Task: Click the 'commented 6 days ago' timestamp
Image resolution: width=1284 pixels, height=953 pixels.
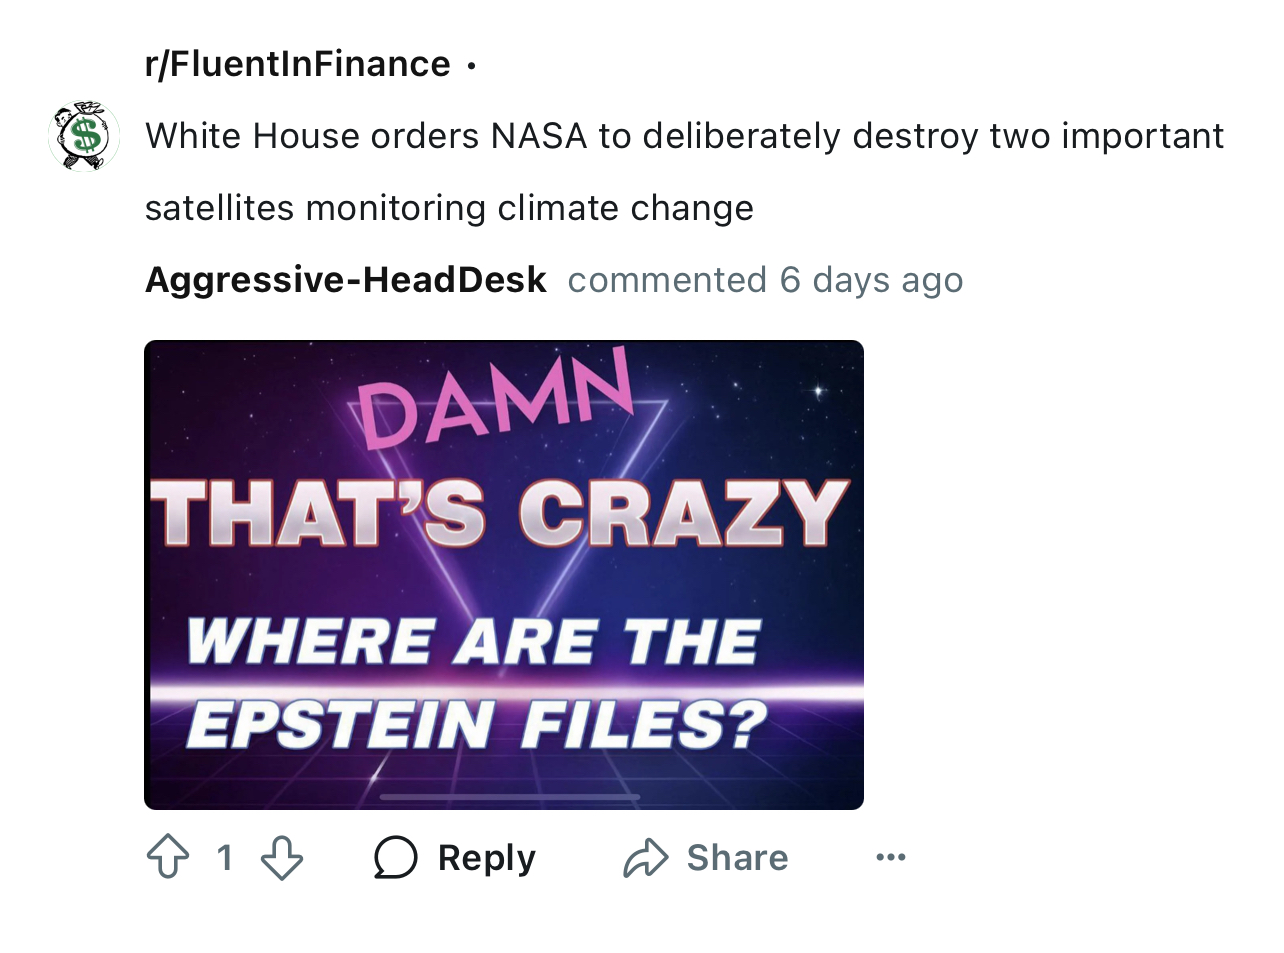Action: tap(765, 280)
